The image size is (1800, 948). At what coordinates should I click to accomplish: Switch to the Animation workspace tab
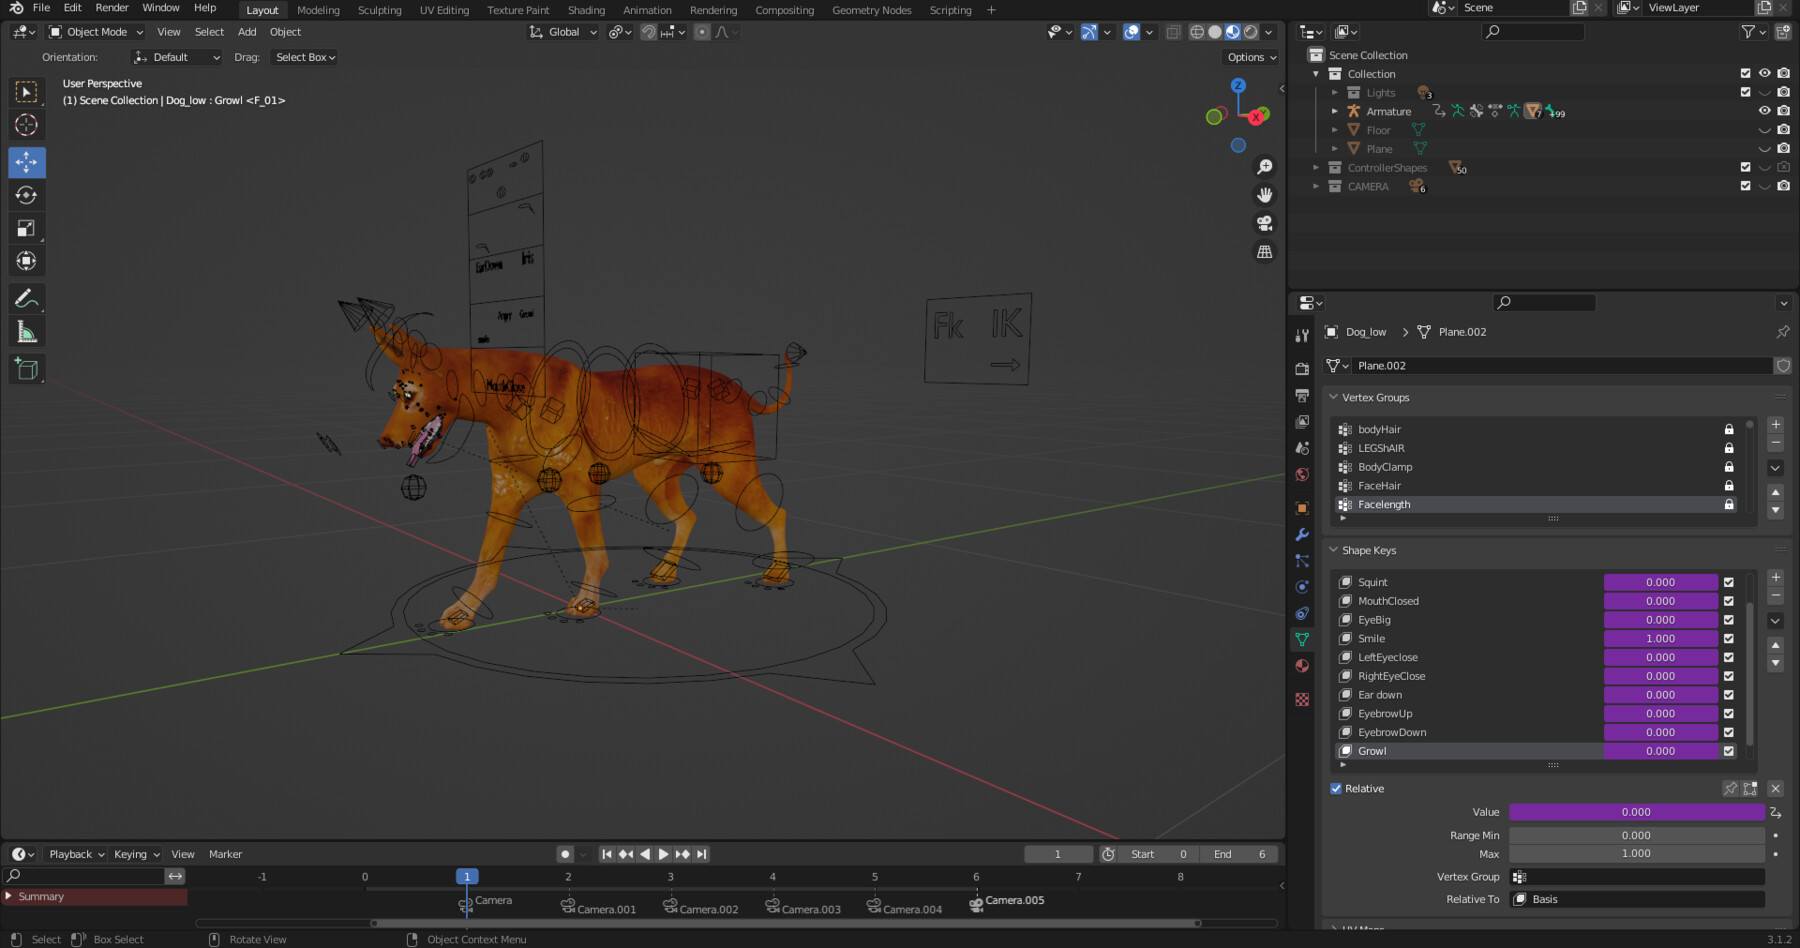[647, 10]
